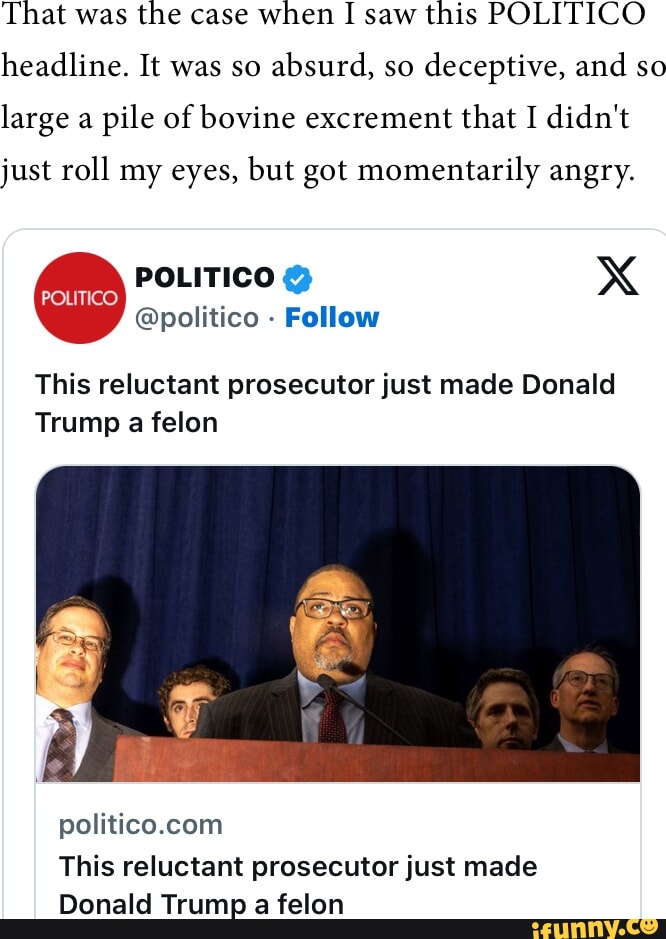Click the politico.com domain label

click(141, 825)
